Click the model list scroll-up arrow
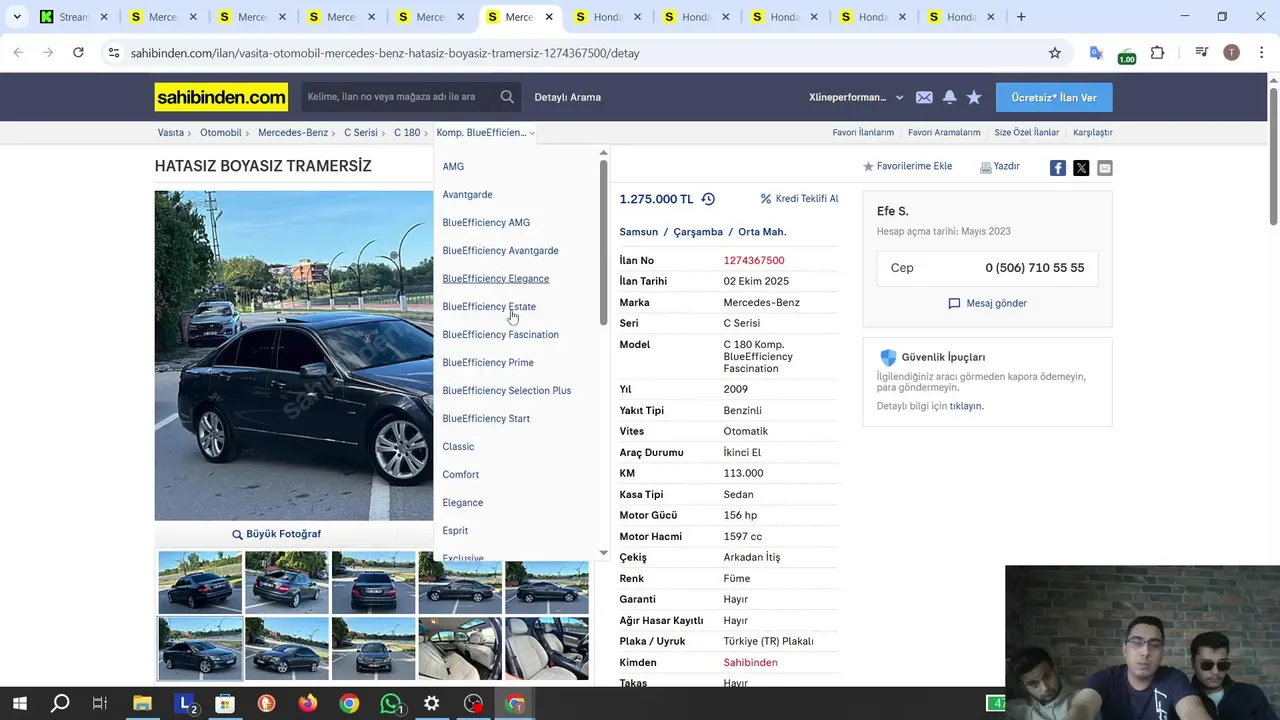Screen dimensions: 1280x720 pyautogui.click(x=603, y=153)
